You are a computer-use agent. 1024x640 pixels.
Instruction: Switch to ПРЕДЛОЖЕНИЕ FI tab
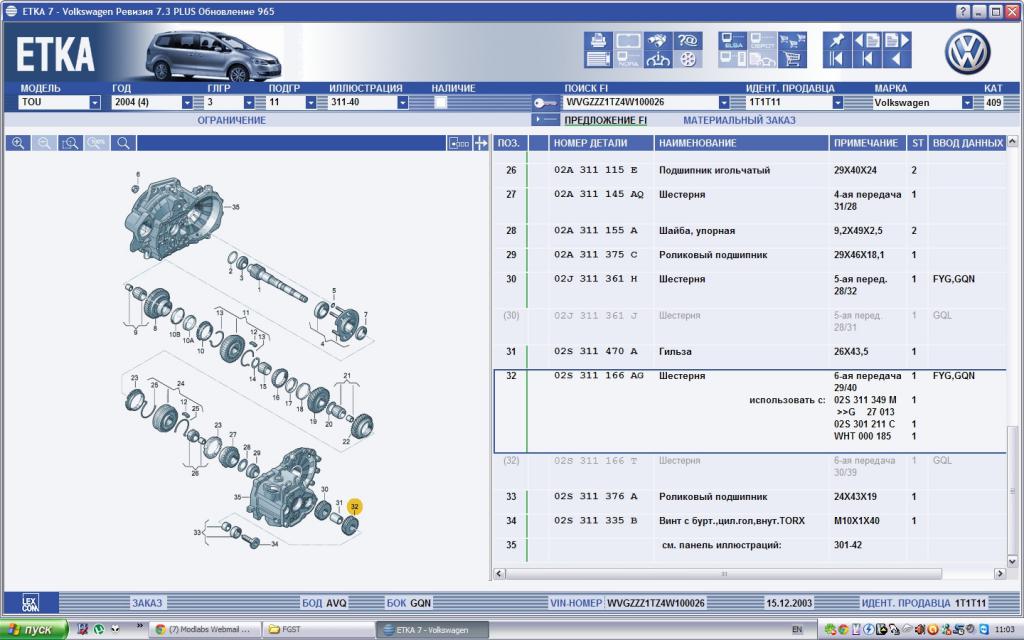[x=605, y=120]
